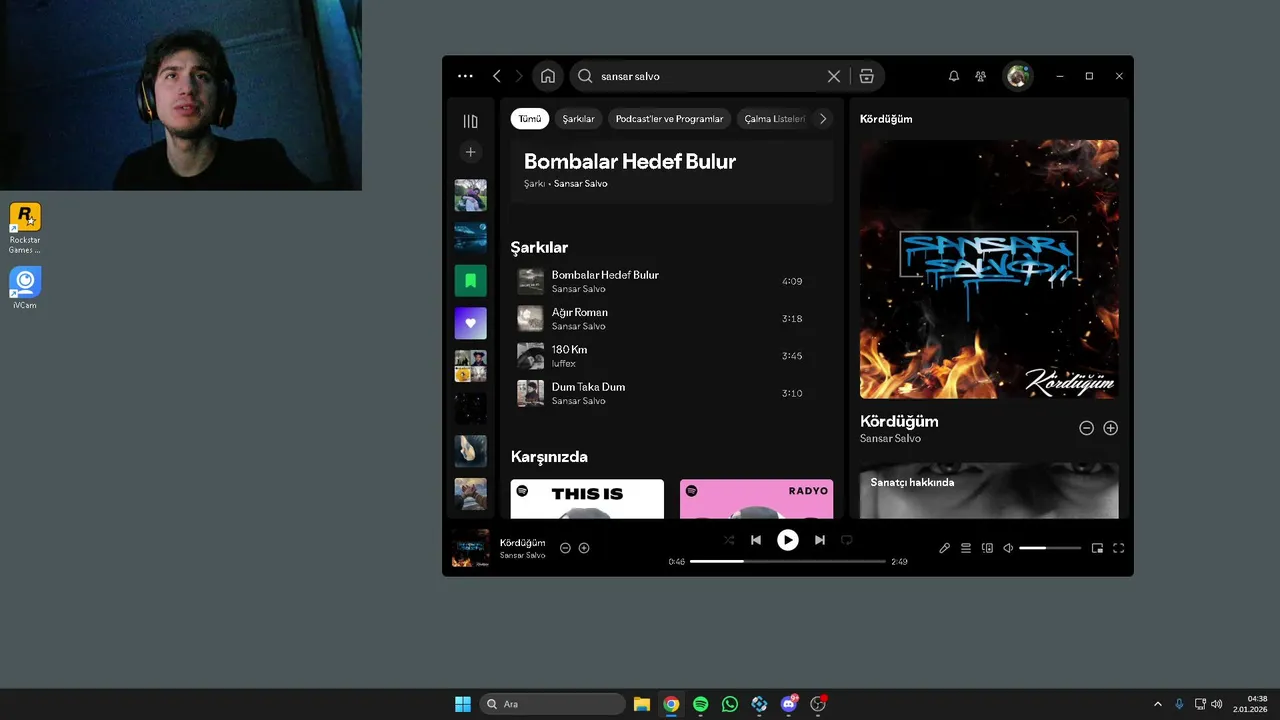Viewport: 1280px width, 720px height.
Task: Open the Friend Activity icon
Action: click(981, 76)
